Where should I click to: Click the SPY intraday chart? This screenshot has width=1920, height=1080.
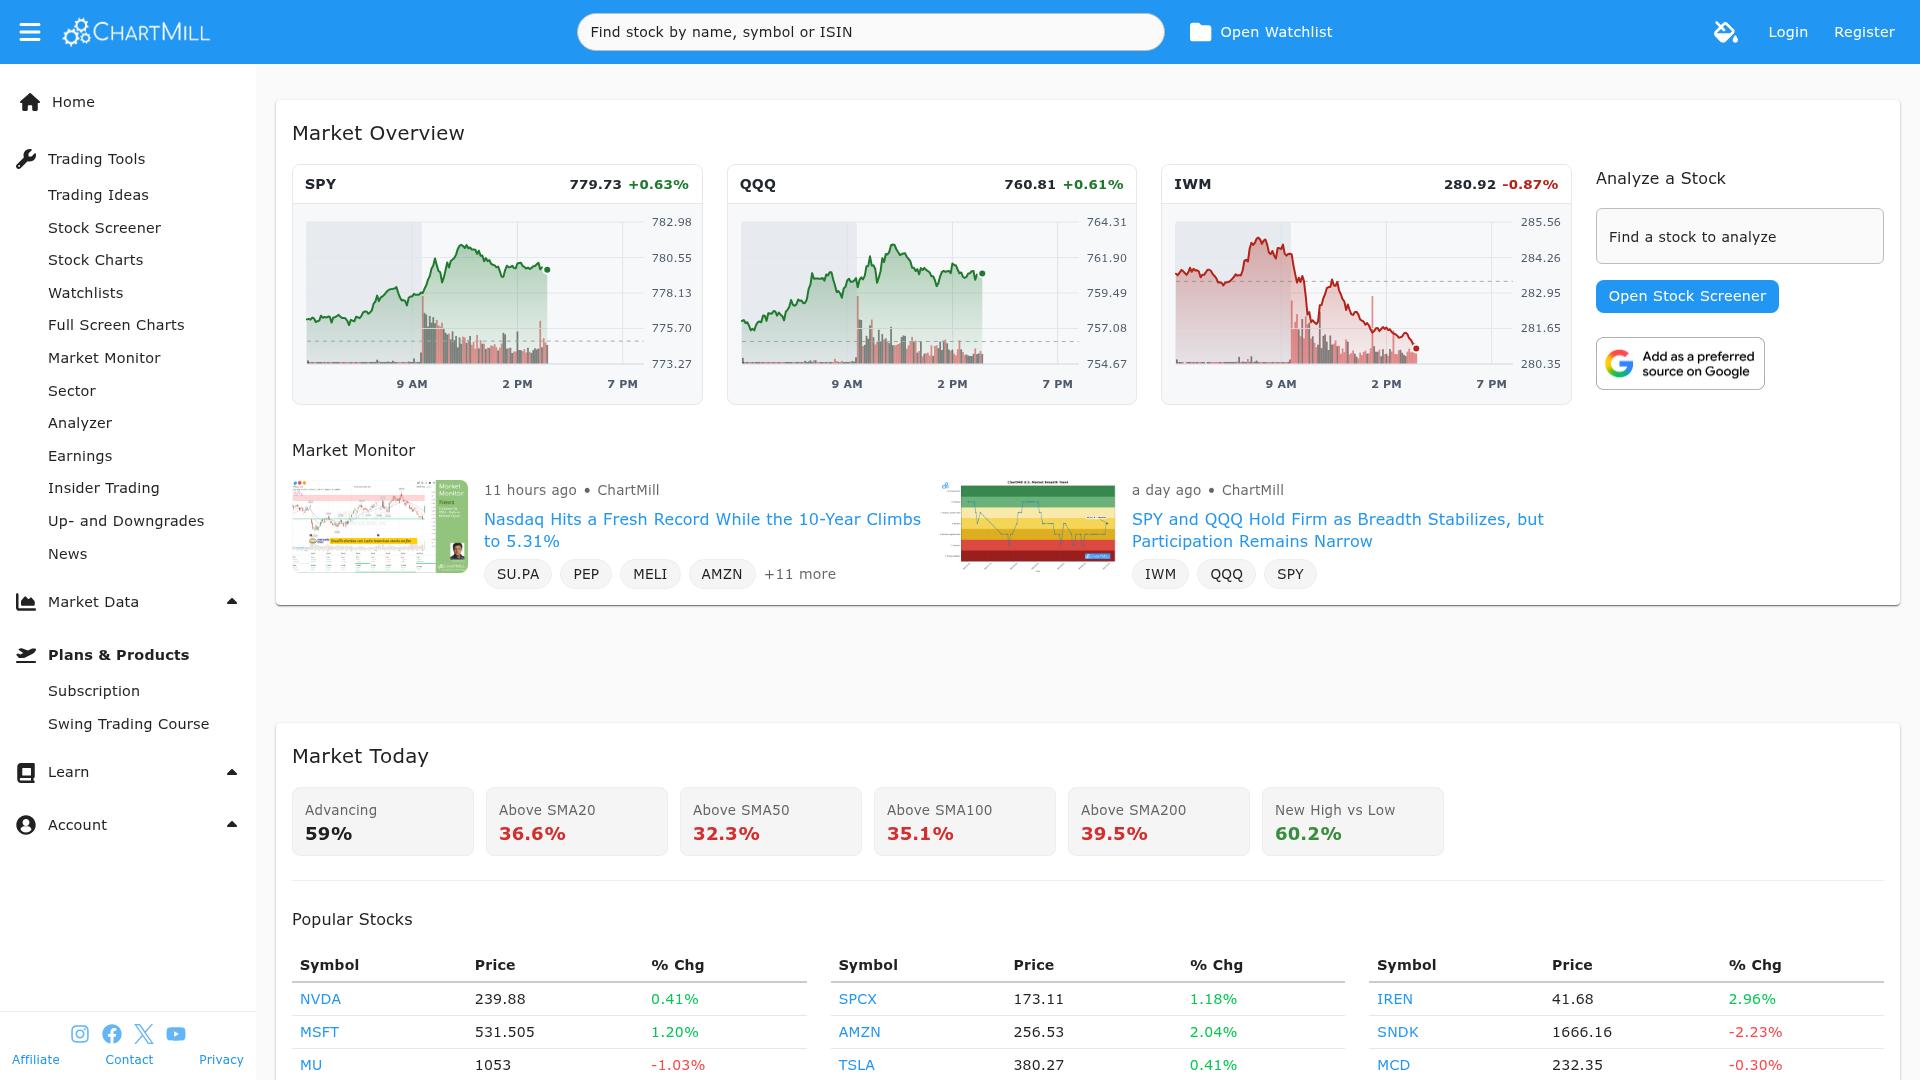[x=497, y=304]
